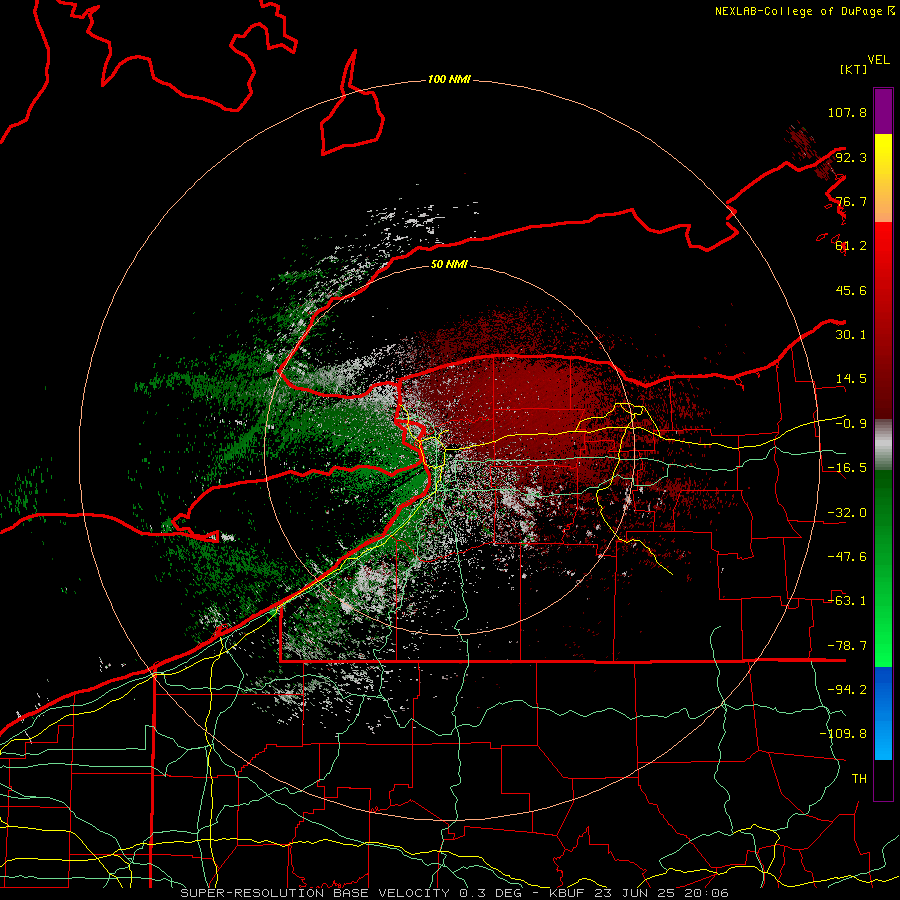This screenshot has width=900, height=900.
Task: Click the 20:06 timestamp in the caption
Action: (x=707, y=893)
